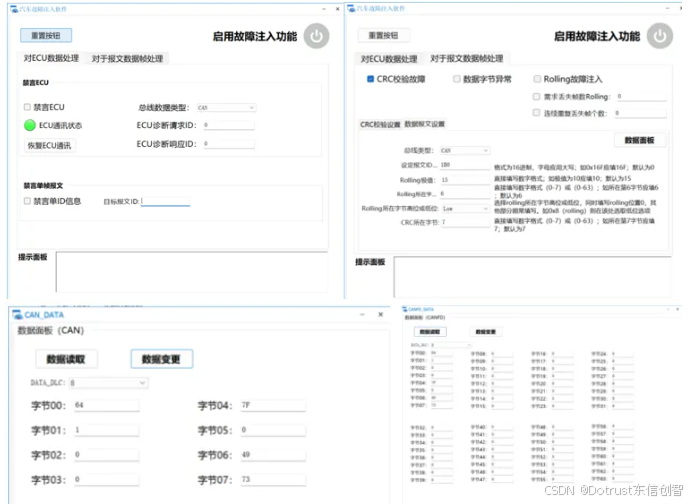Click 数据读取 in the CANFD_DATA window
This screenshot has height=504, width=690.
[430, 332]
